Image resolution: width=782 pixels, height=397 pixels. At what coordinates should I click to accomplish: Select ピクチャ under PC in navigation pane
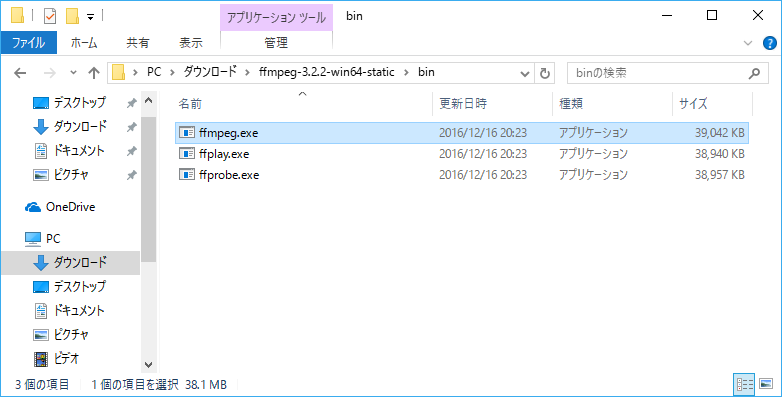click(71, 334)
